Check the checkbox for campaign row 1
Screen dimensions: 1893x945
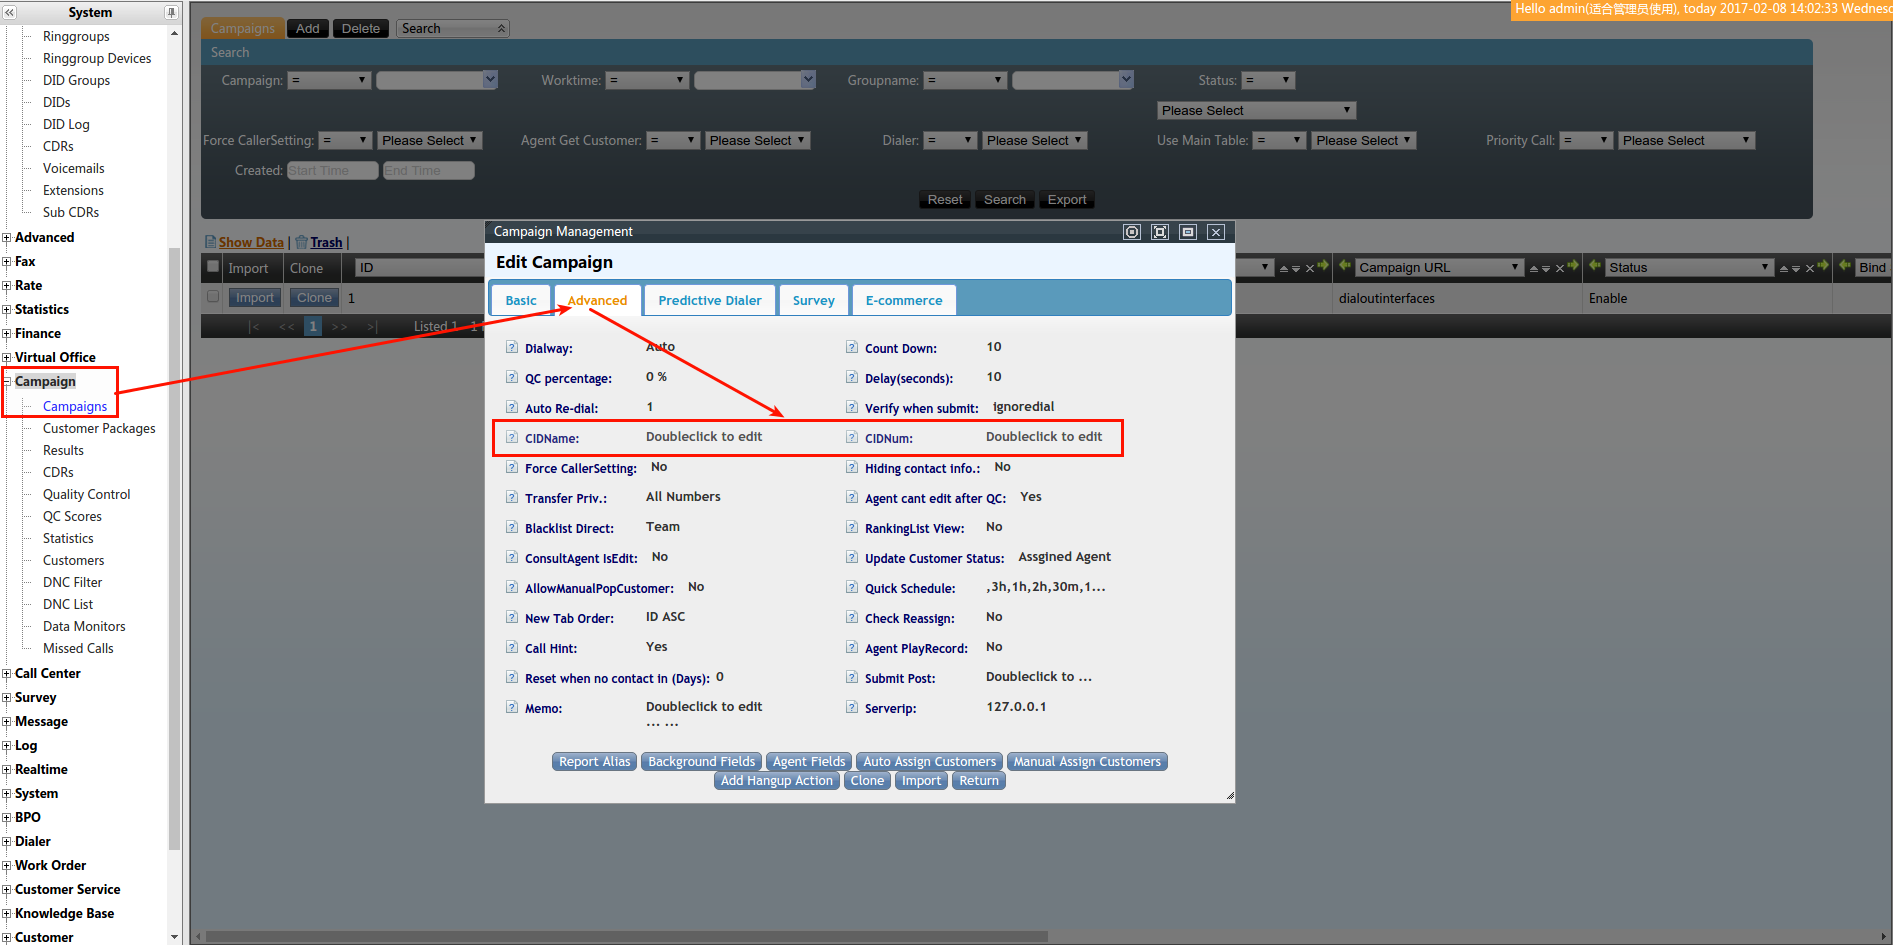(213, 297)
